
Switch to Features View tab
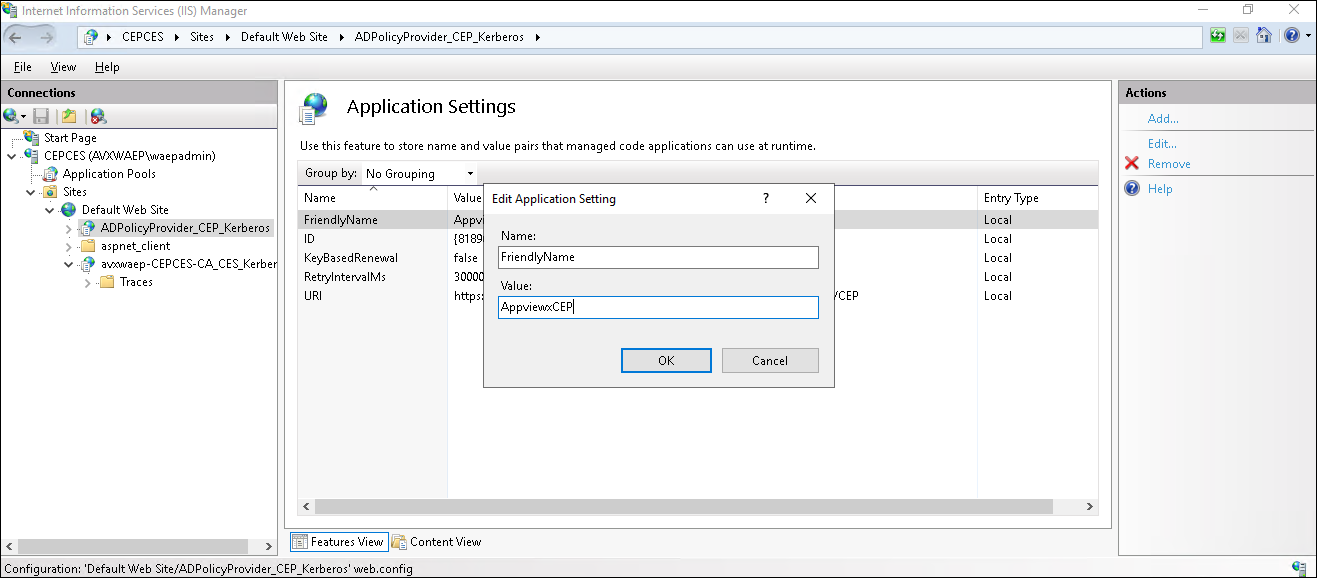338,542
